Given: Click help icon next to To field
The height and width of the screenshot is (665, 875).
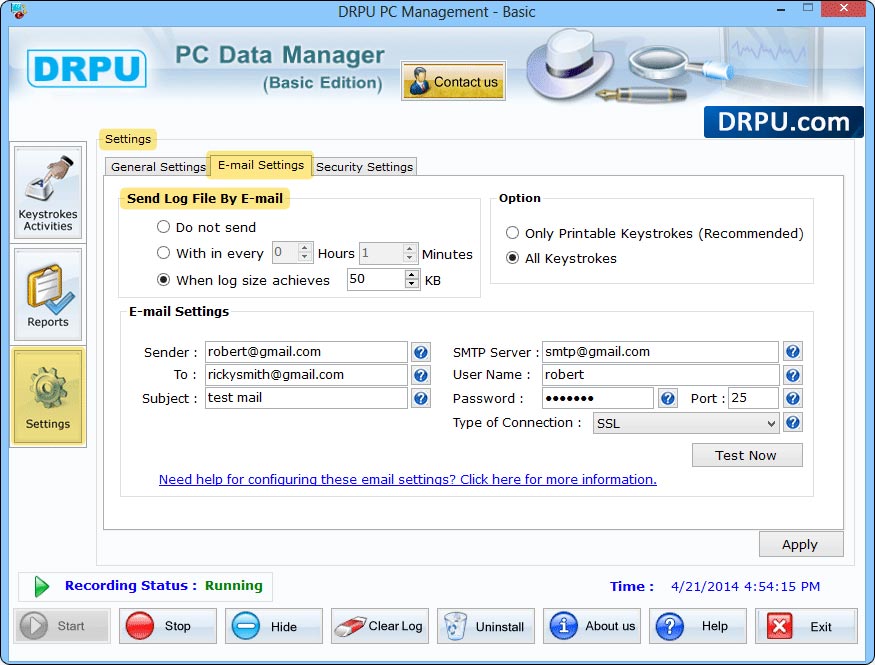Looking at the screenshot, I should tap(421, 375).
